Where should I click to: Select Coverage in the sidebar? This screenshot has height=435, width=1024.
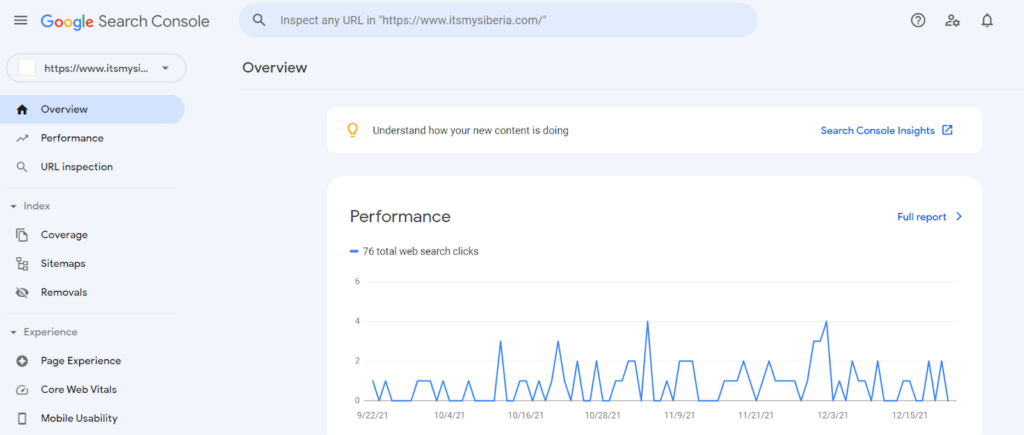64,235
